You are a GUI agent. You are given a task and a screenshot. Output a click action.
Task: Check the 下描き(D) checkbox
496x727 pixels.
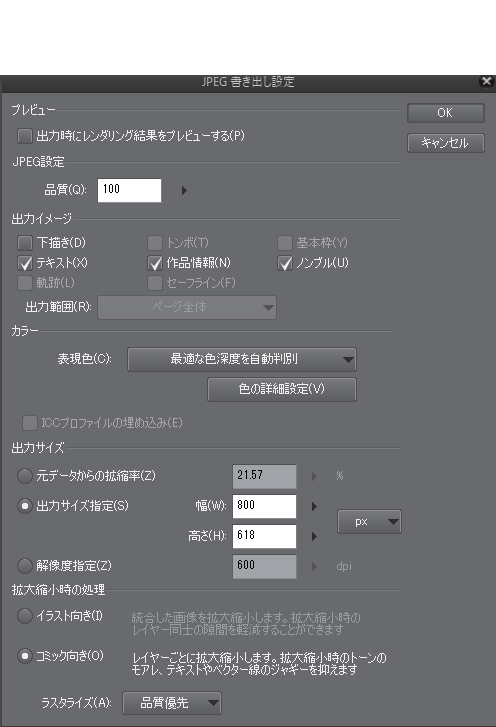tap(25, 242)
